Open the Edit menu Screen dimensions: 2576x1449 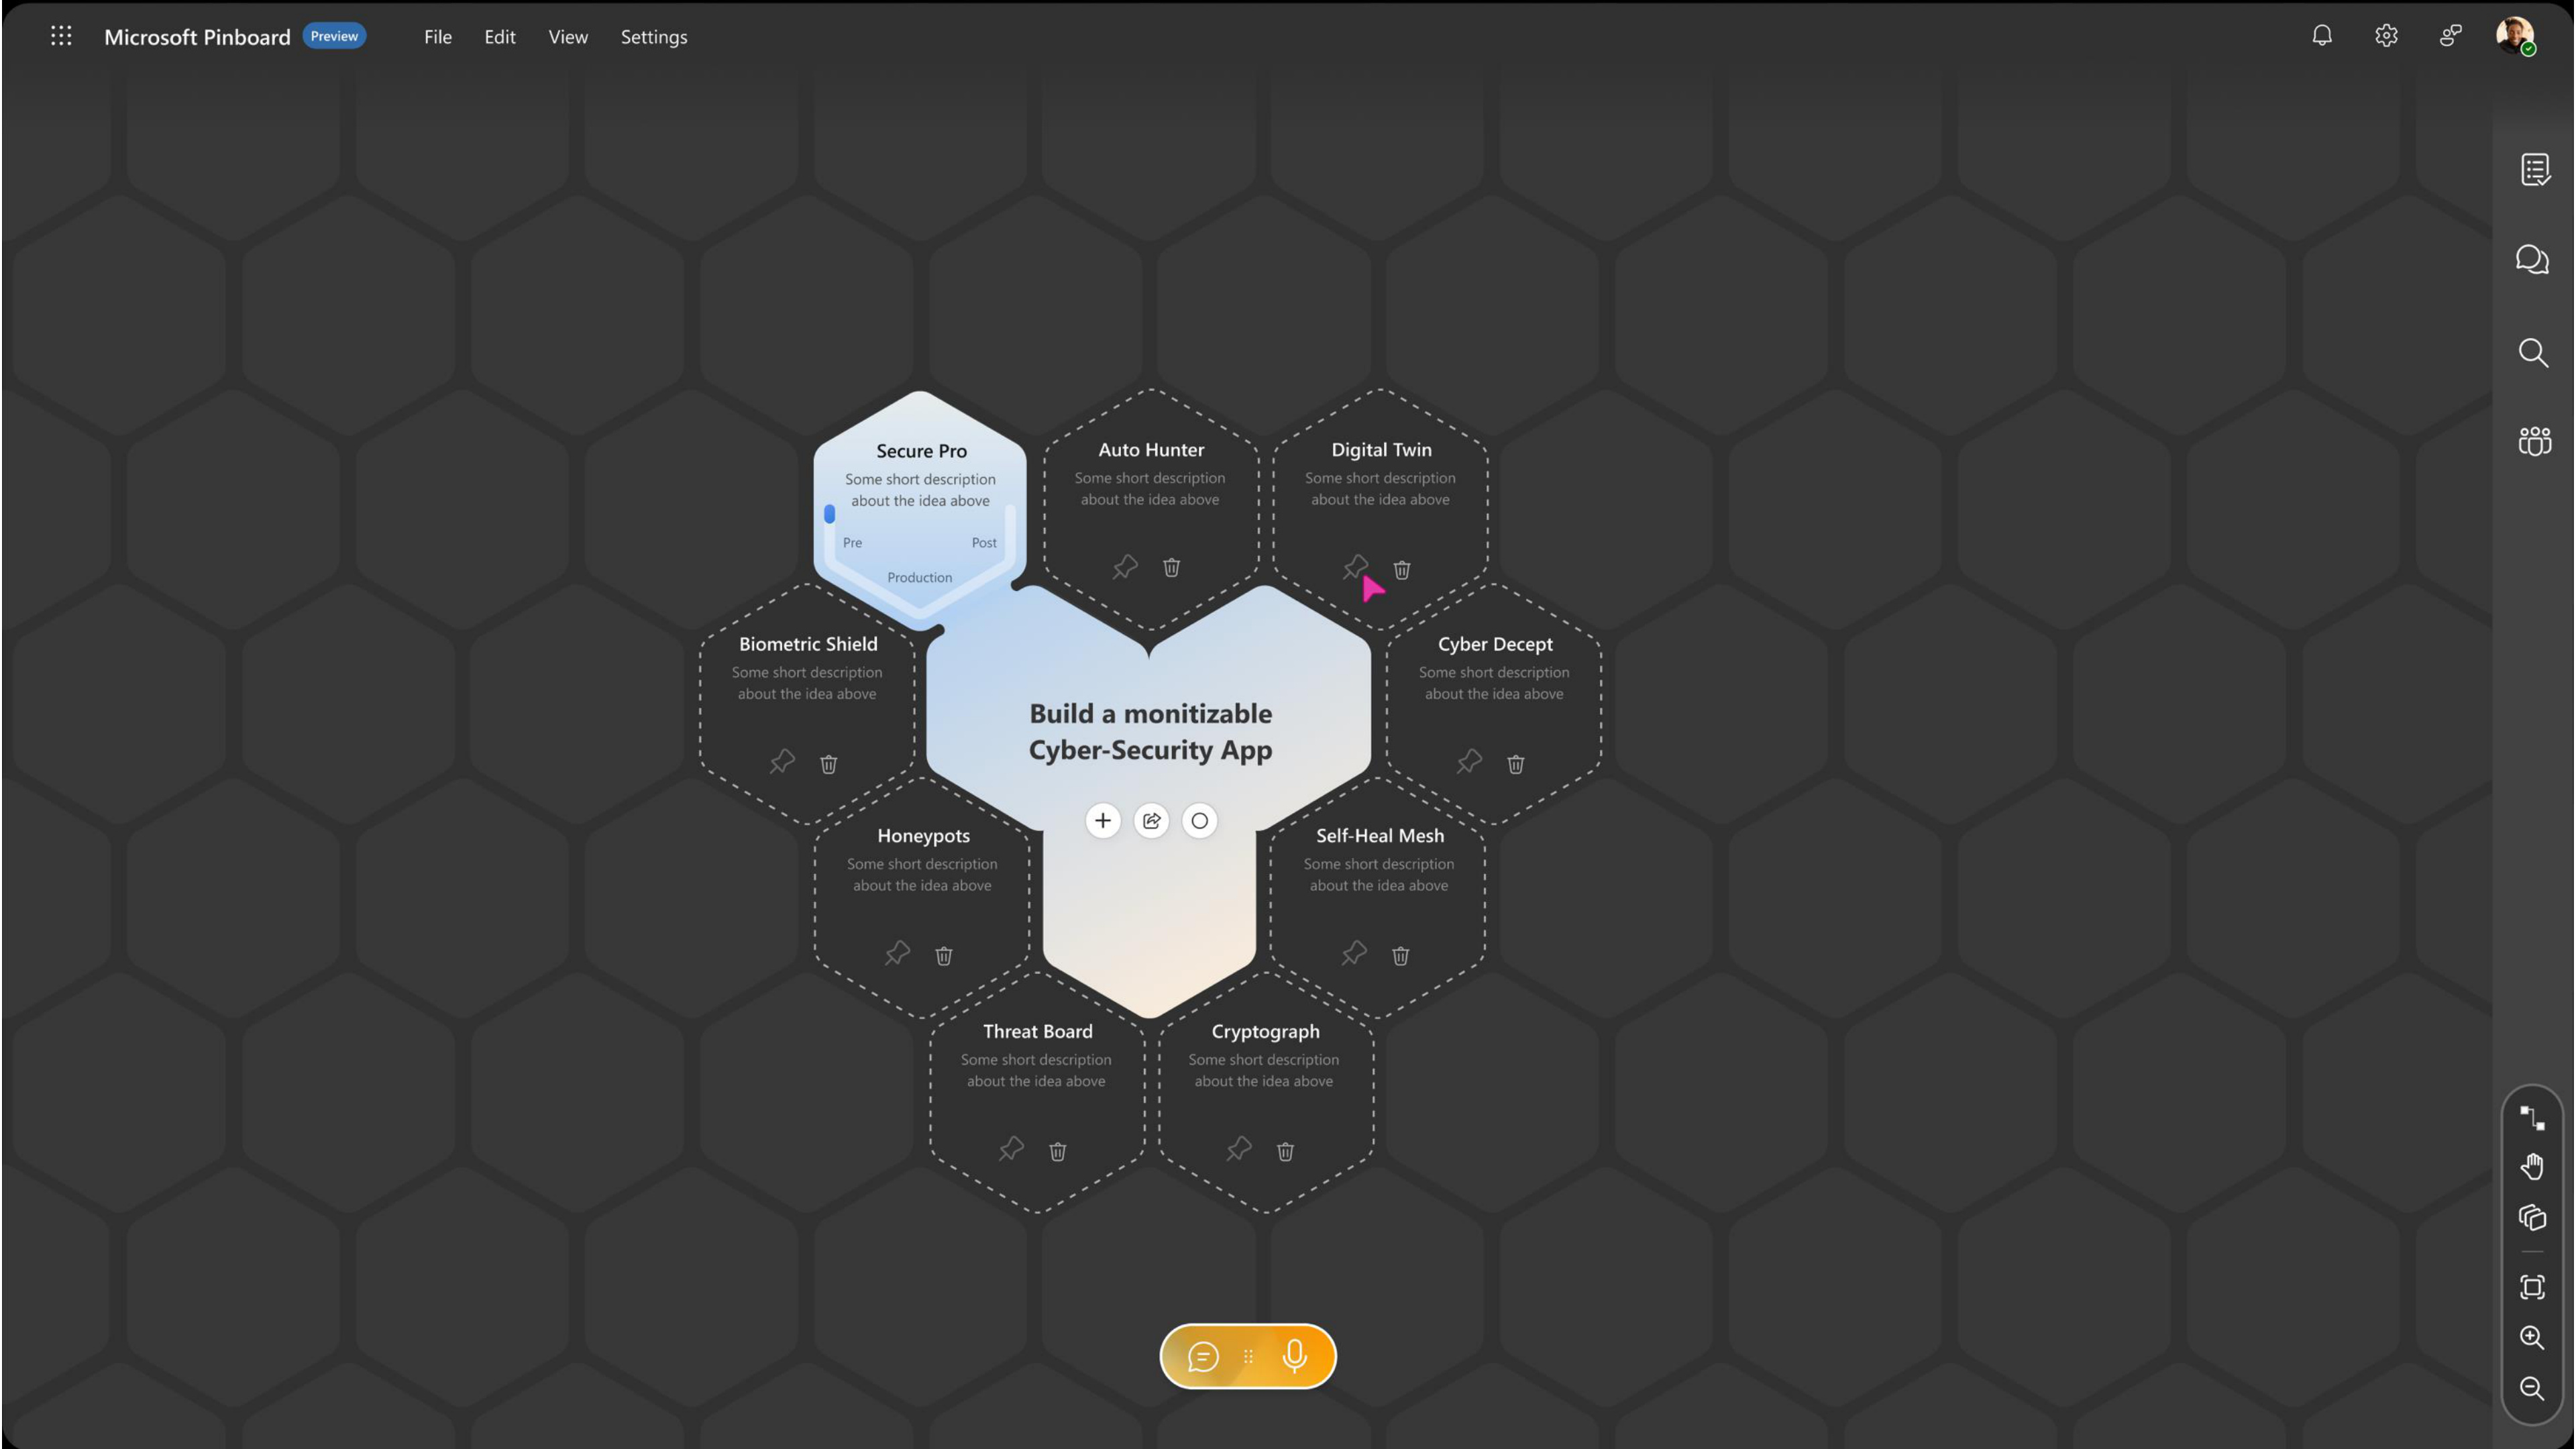click(x=500, y=37)
